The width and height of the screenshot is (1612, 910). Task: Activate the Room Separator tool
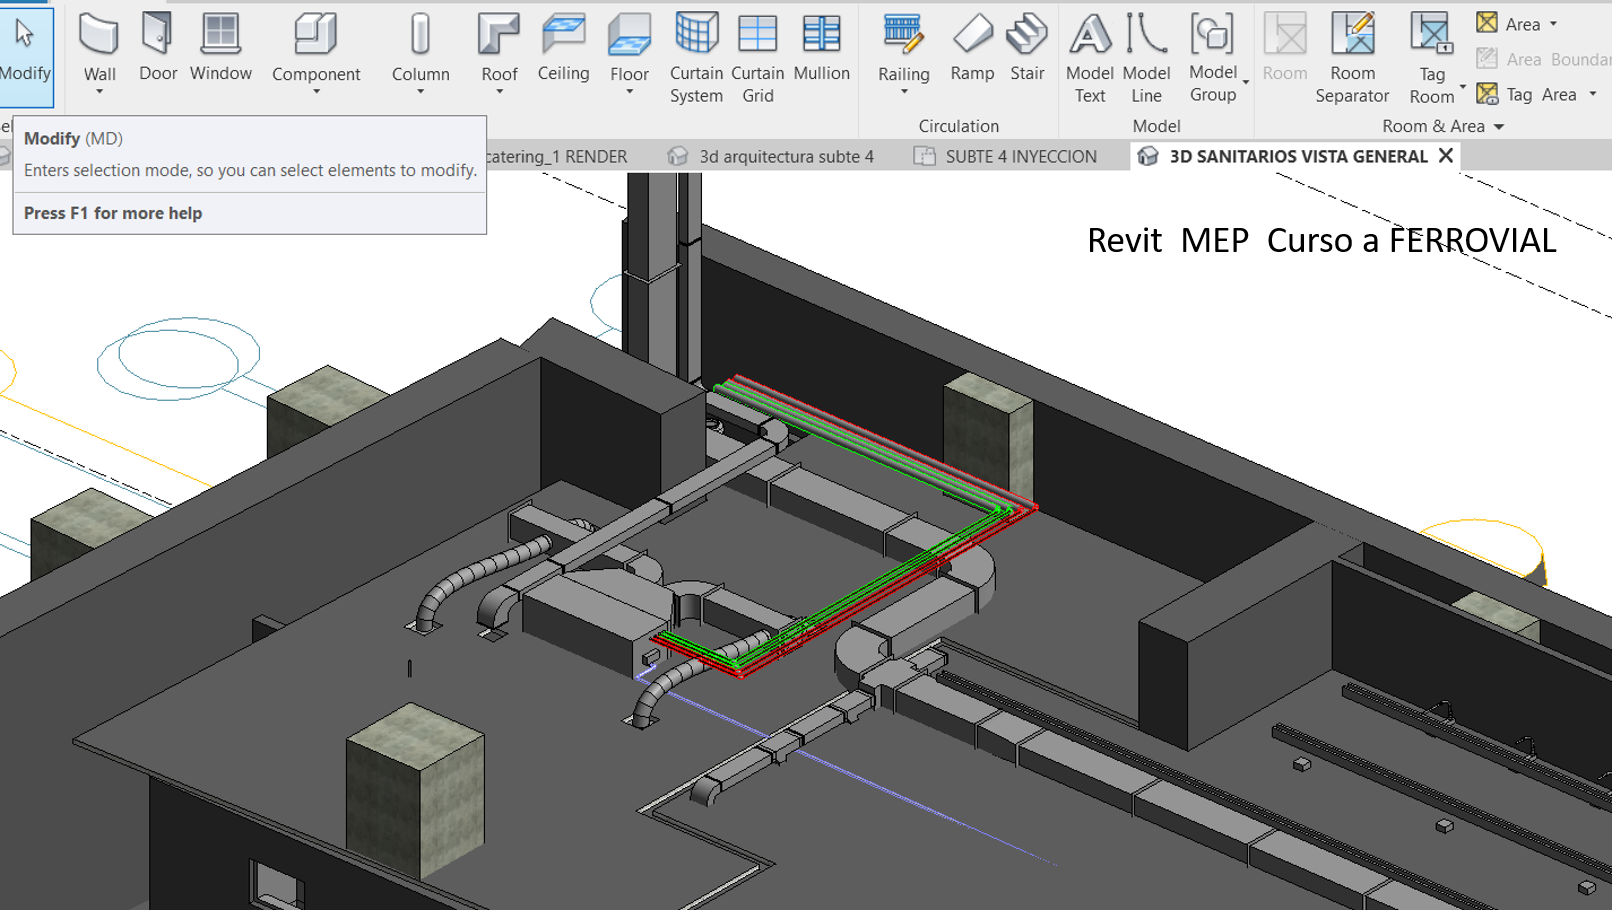point(1352,55)
